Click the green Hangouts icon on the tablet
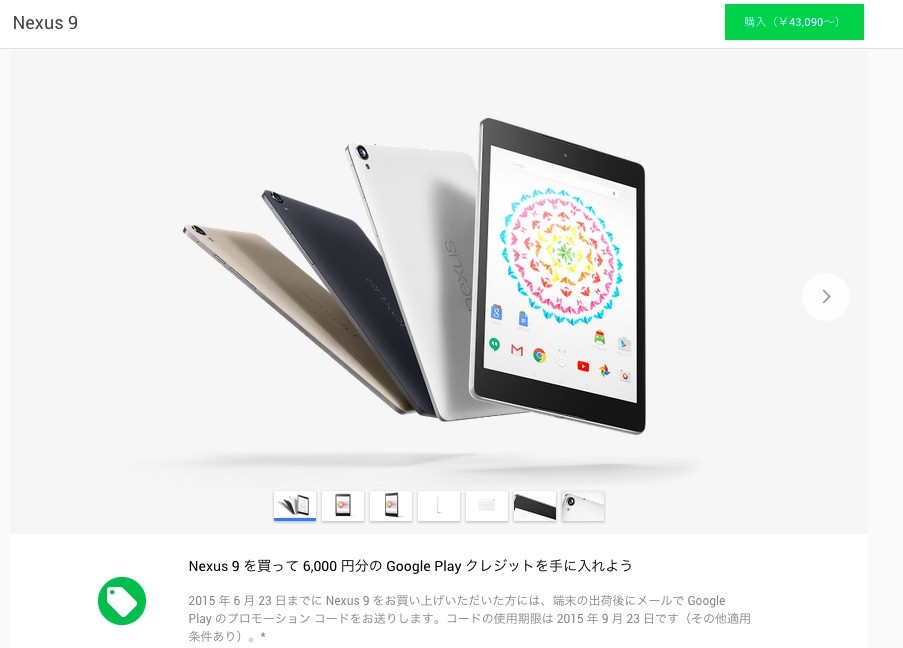This screenshot has height=648, width=903. tap(494, 344)
